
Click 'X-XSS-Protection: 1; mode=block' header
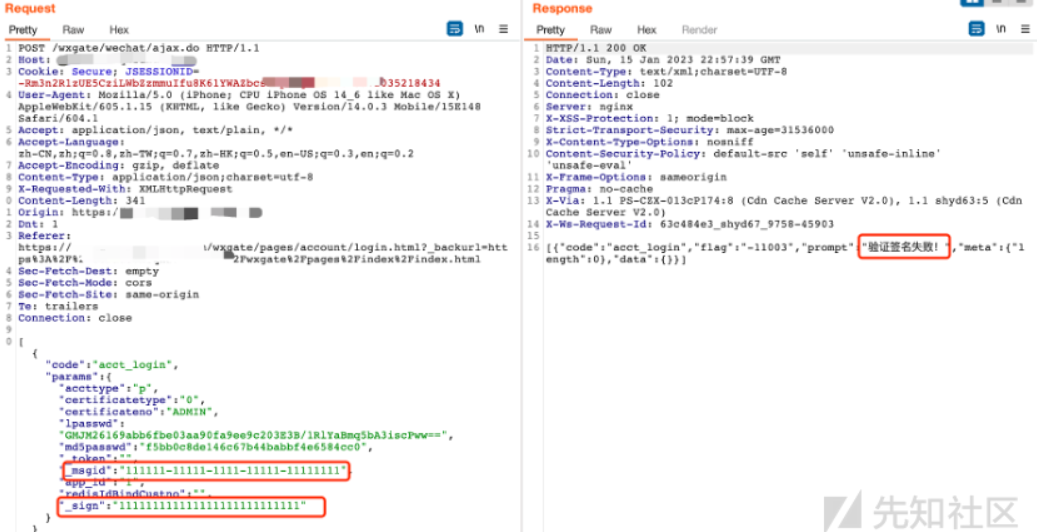pos(649,118)
